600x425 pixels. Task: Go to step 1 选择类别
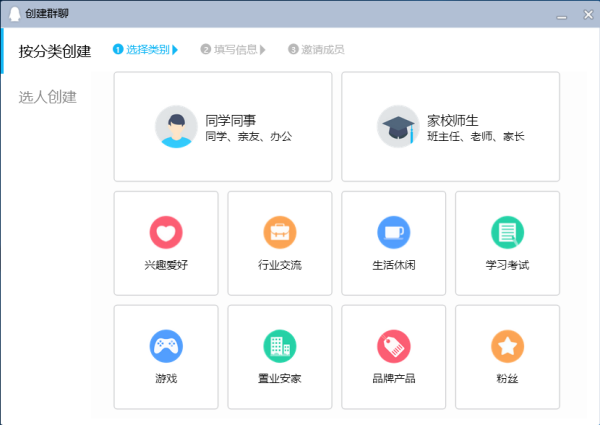(x=146, y=49)
